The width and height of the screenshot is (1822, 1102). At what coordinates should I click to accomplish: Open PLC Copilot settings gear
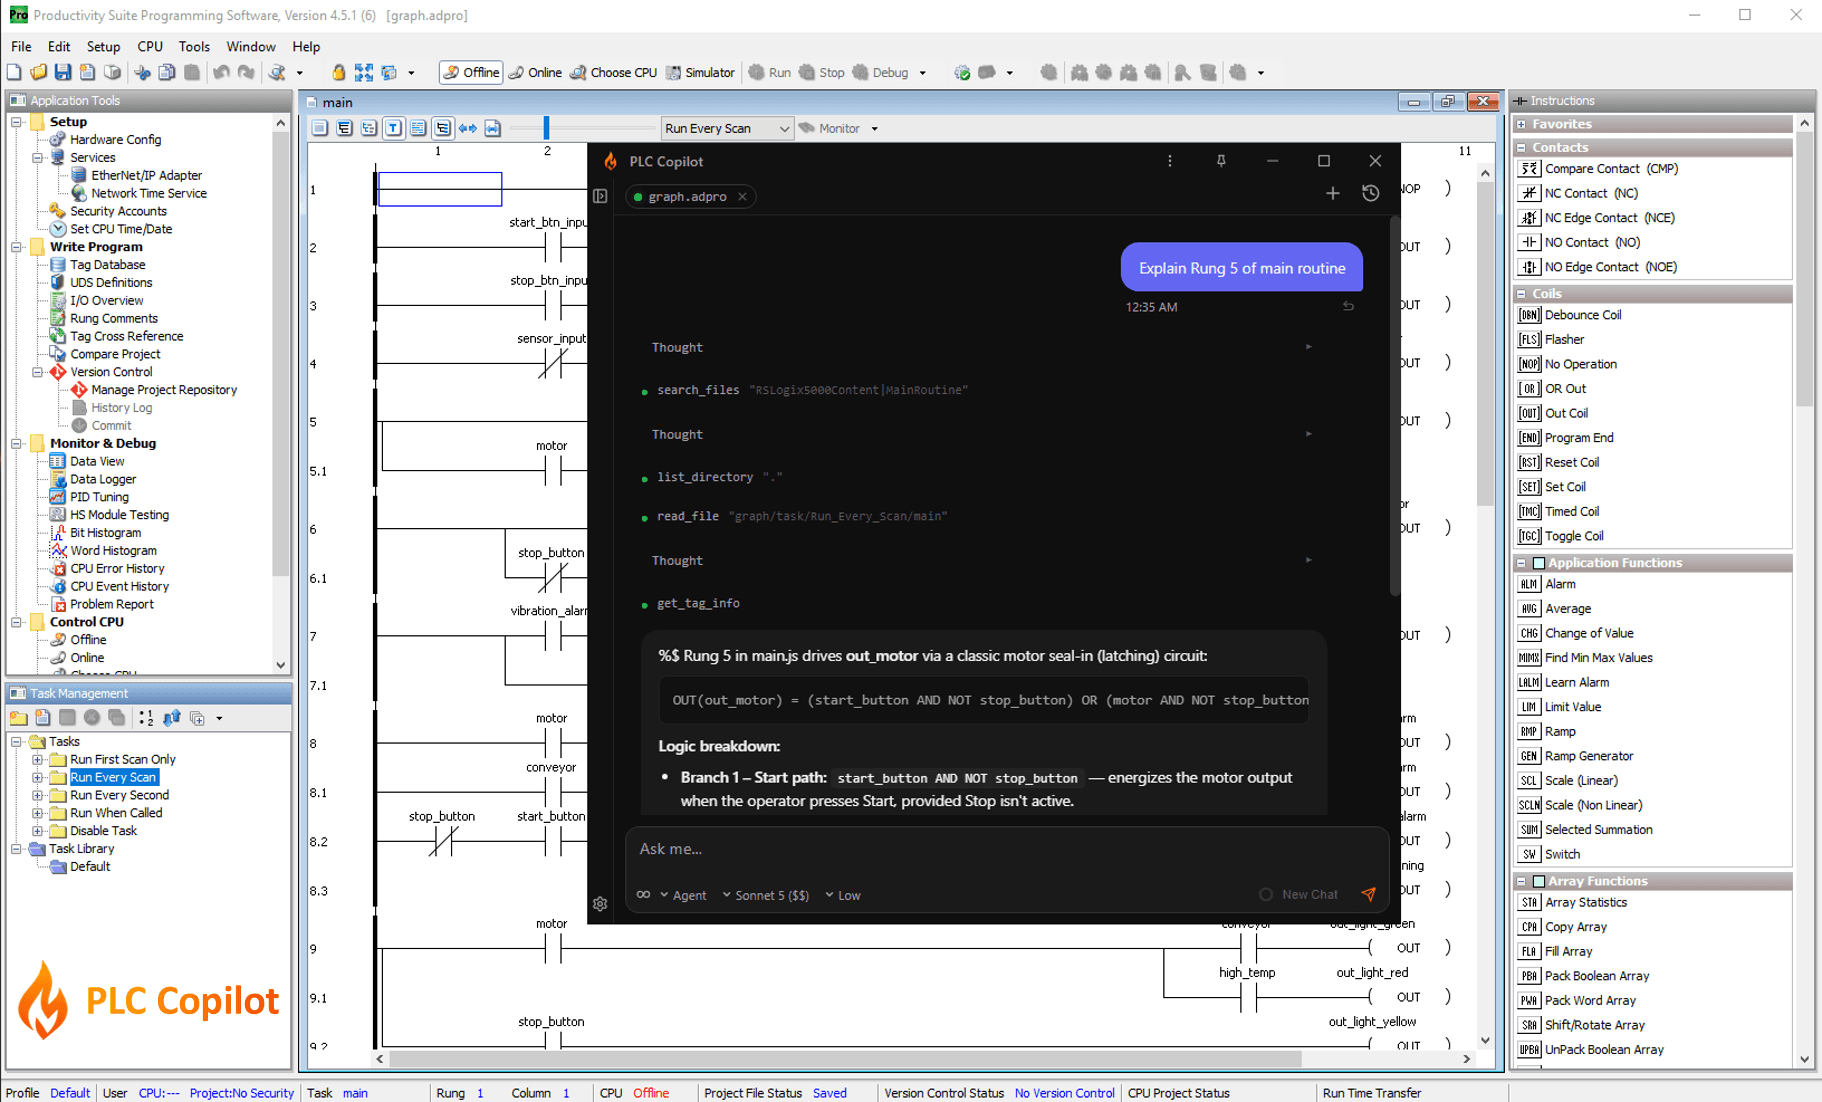(600, 903)
